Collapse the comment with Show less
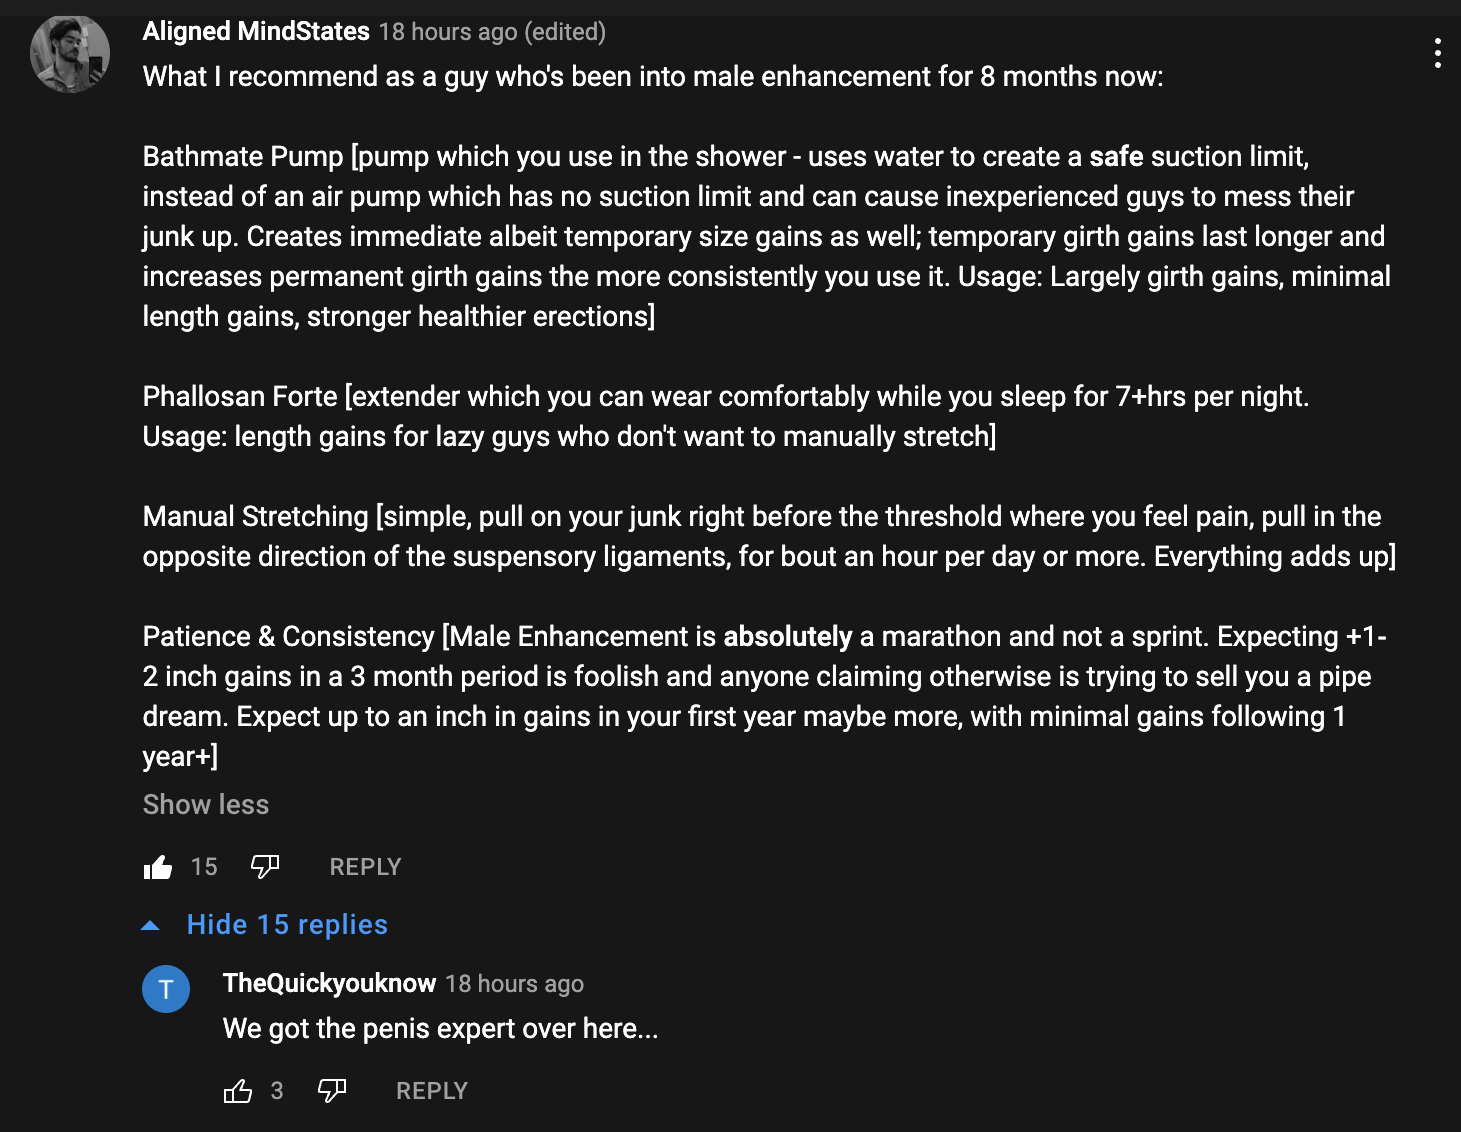The image size is (1461, 1132). click(206, 805)
